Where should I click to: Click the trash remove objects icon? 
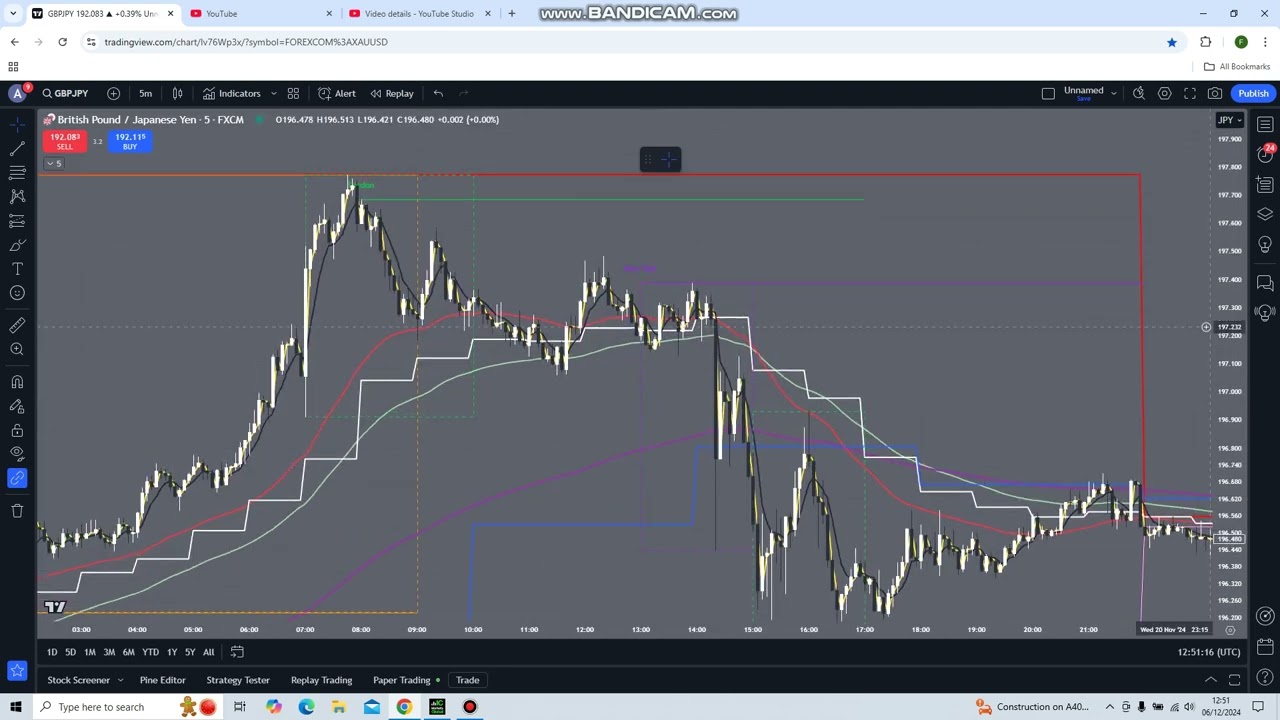pyautogui.click(x=17, y=511)
